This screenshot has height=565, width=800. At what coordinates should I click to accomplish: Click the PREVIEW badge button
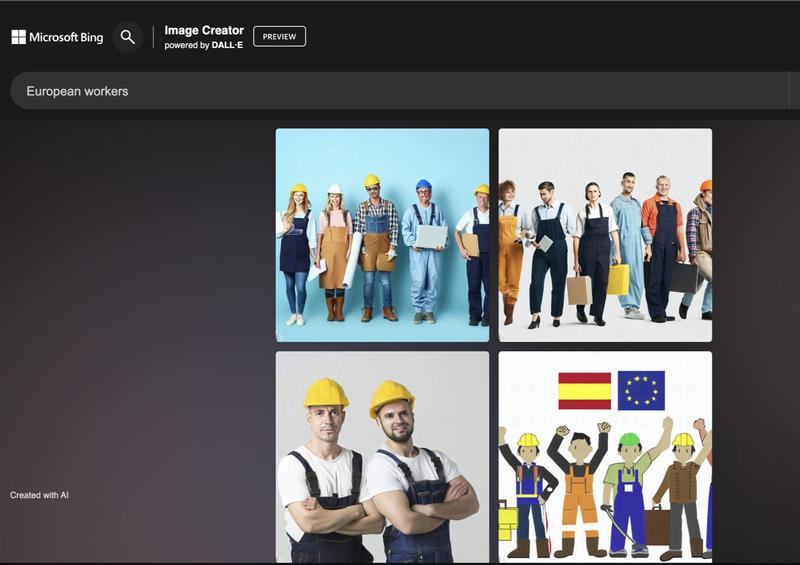(x=280, y=37)
